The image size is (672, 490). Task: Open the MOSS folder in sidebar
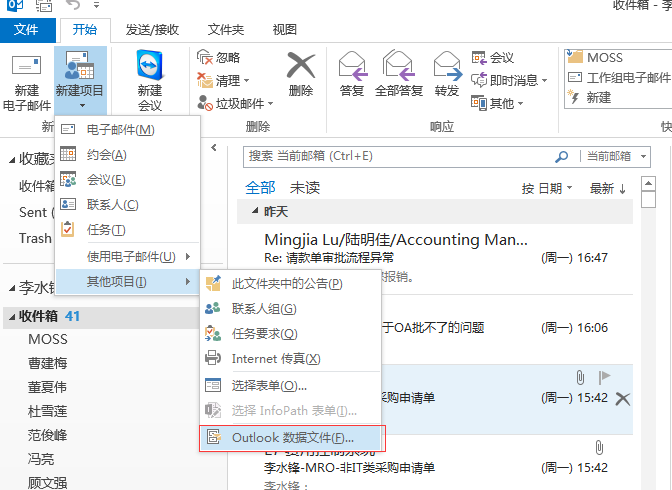[x=48, y=339]
